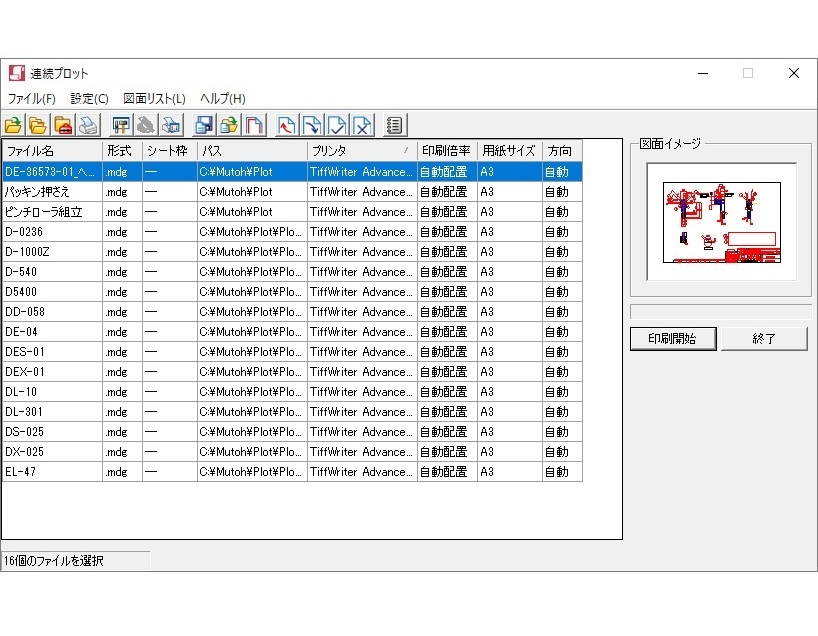Click the drawing preview thumbnail image

[x=721, y=222]
